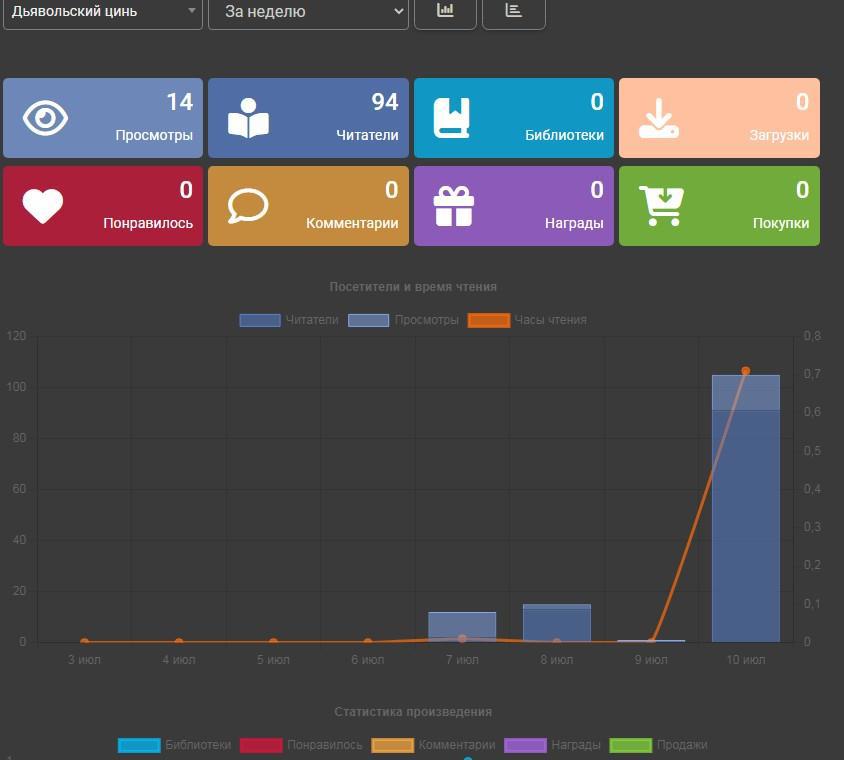Hide Часы чтения line via legend

pos(527,320)
